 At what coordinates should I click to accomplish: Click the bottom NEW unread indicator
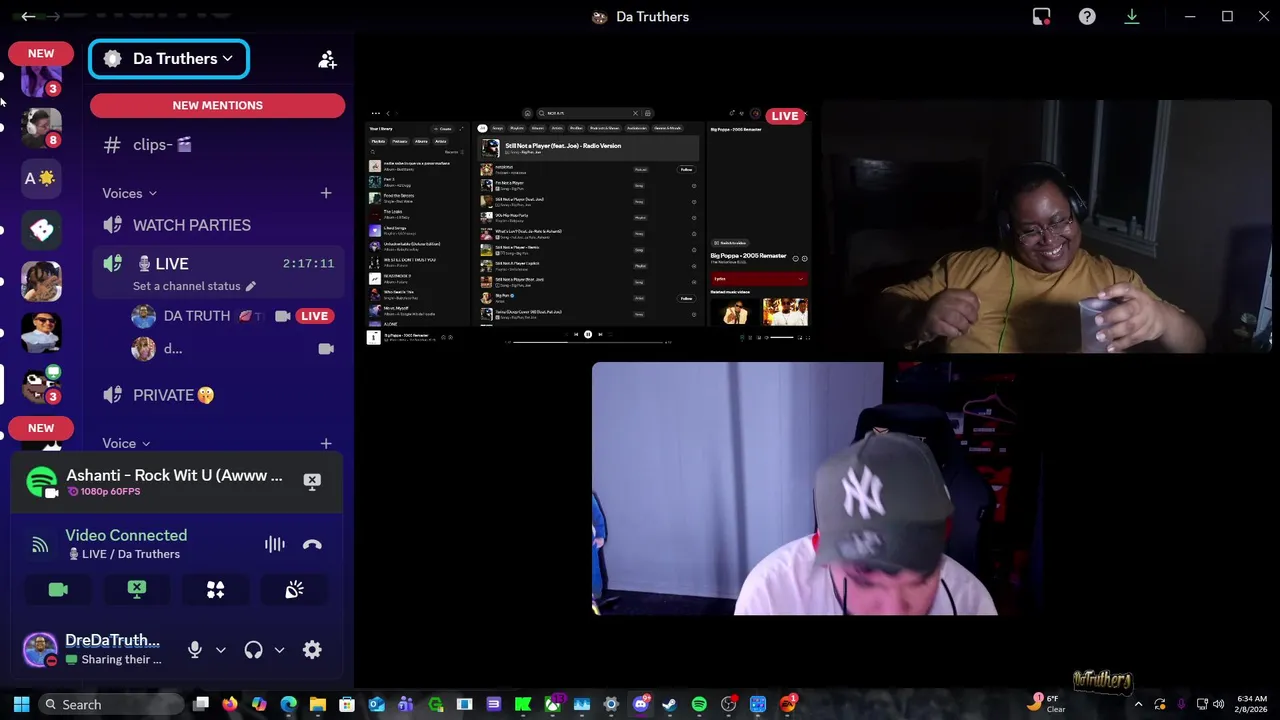tap(41, 428)
